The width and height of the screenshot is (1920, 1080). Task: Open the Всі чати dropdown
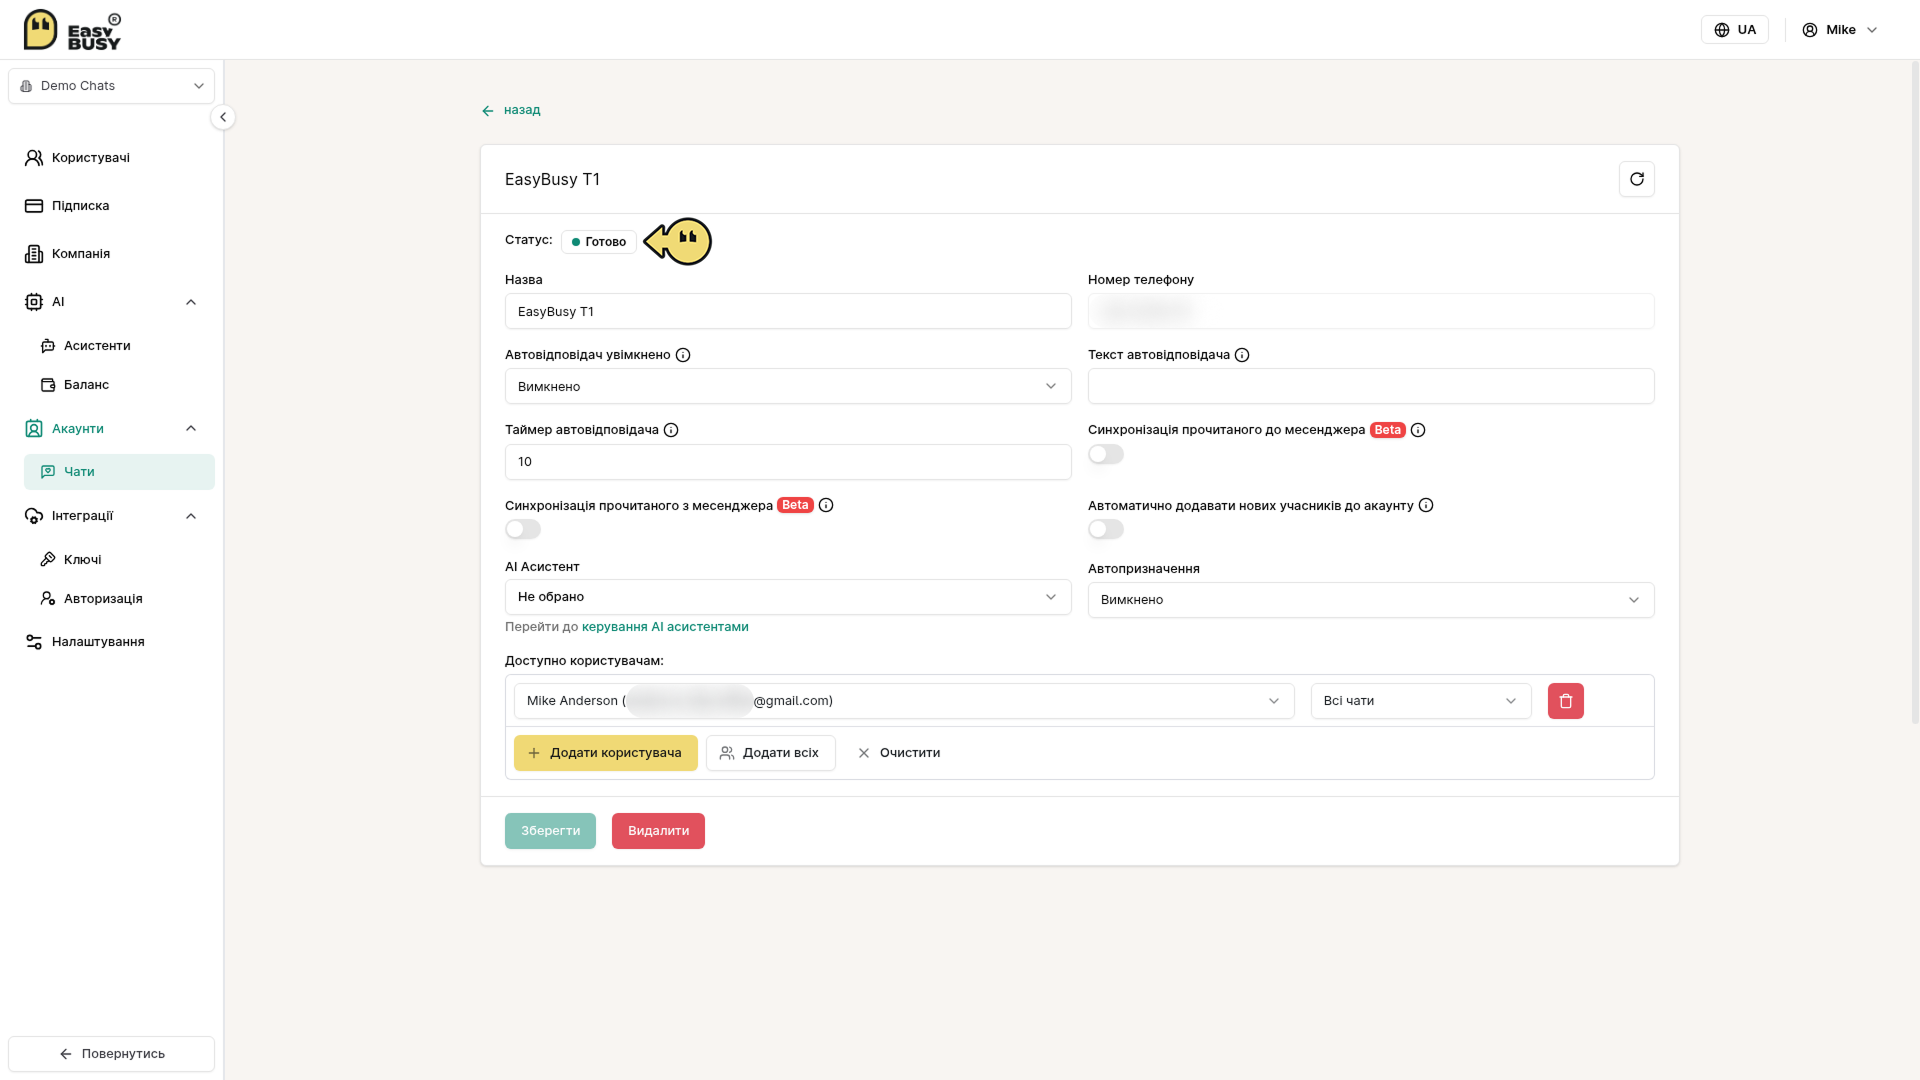pos(1421,701)
